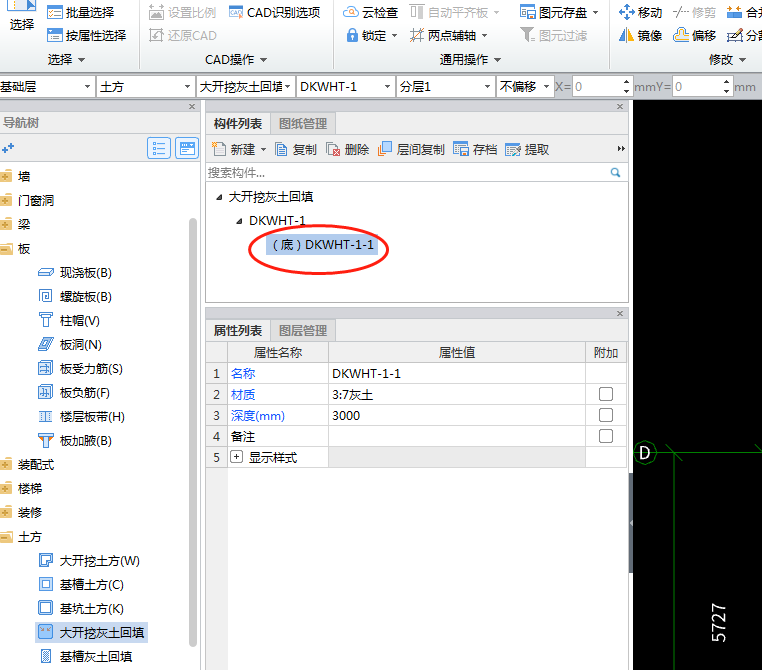Screen dimensions: 762x670
Task: Click the 材质 value cell 3:7灰土
Action: coord(457,394)
